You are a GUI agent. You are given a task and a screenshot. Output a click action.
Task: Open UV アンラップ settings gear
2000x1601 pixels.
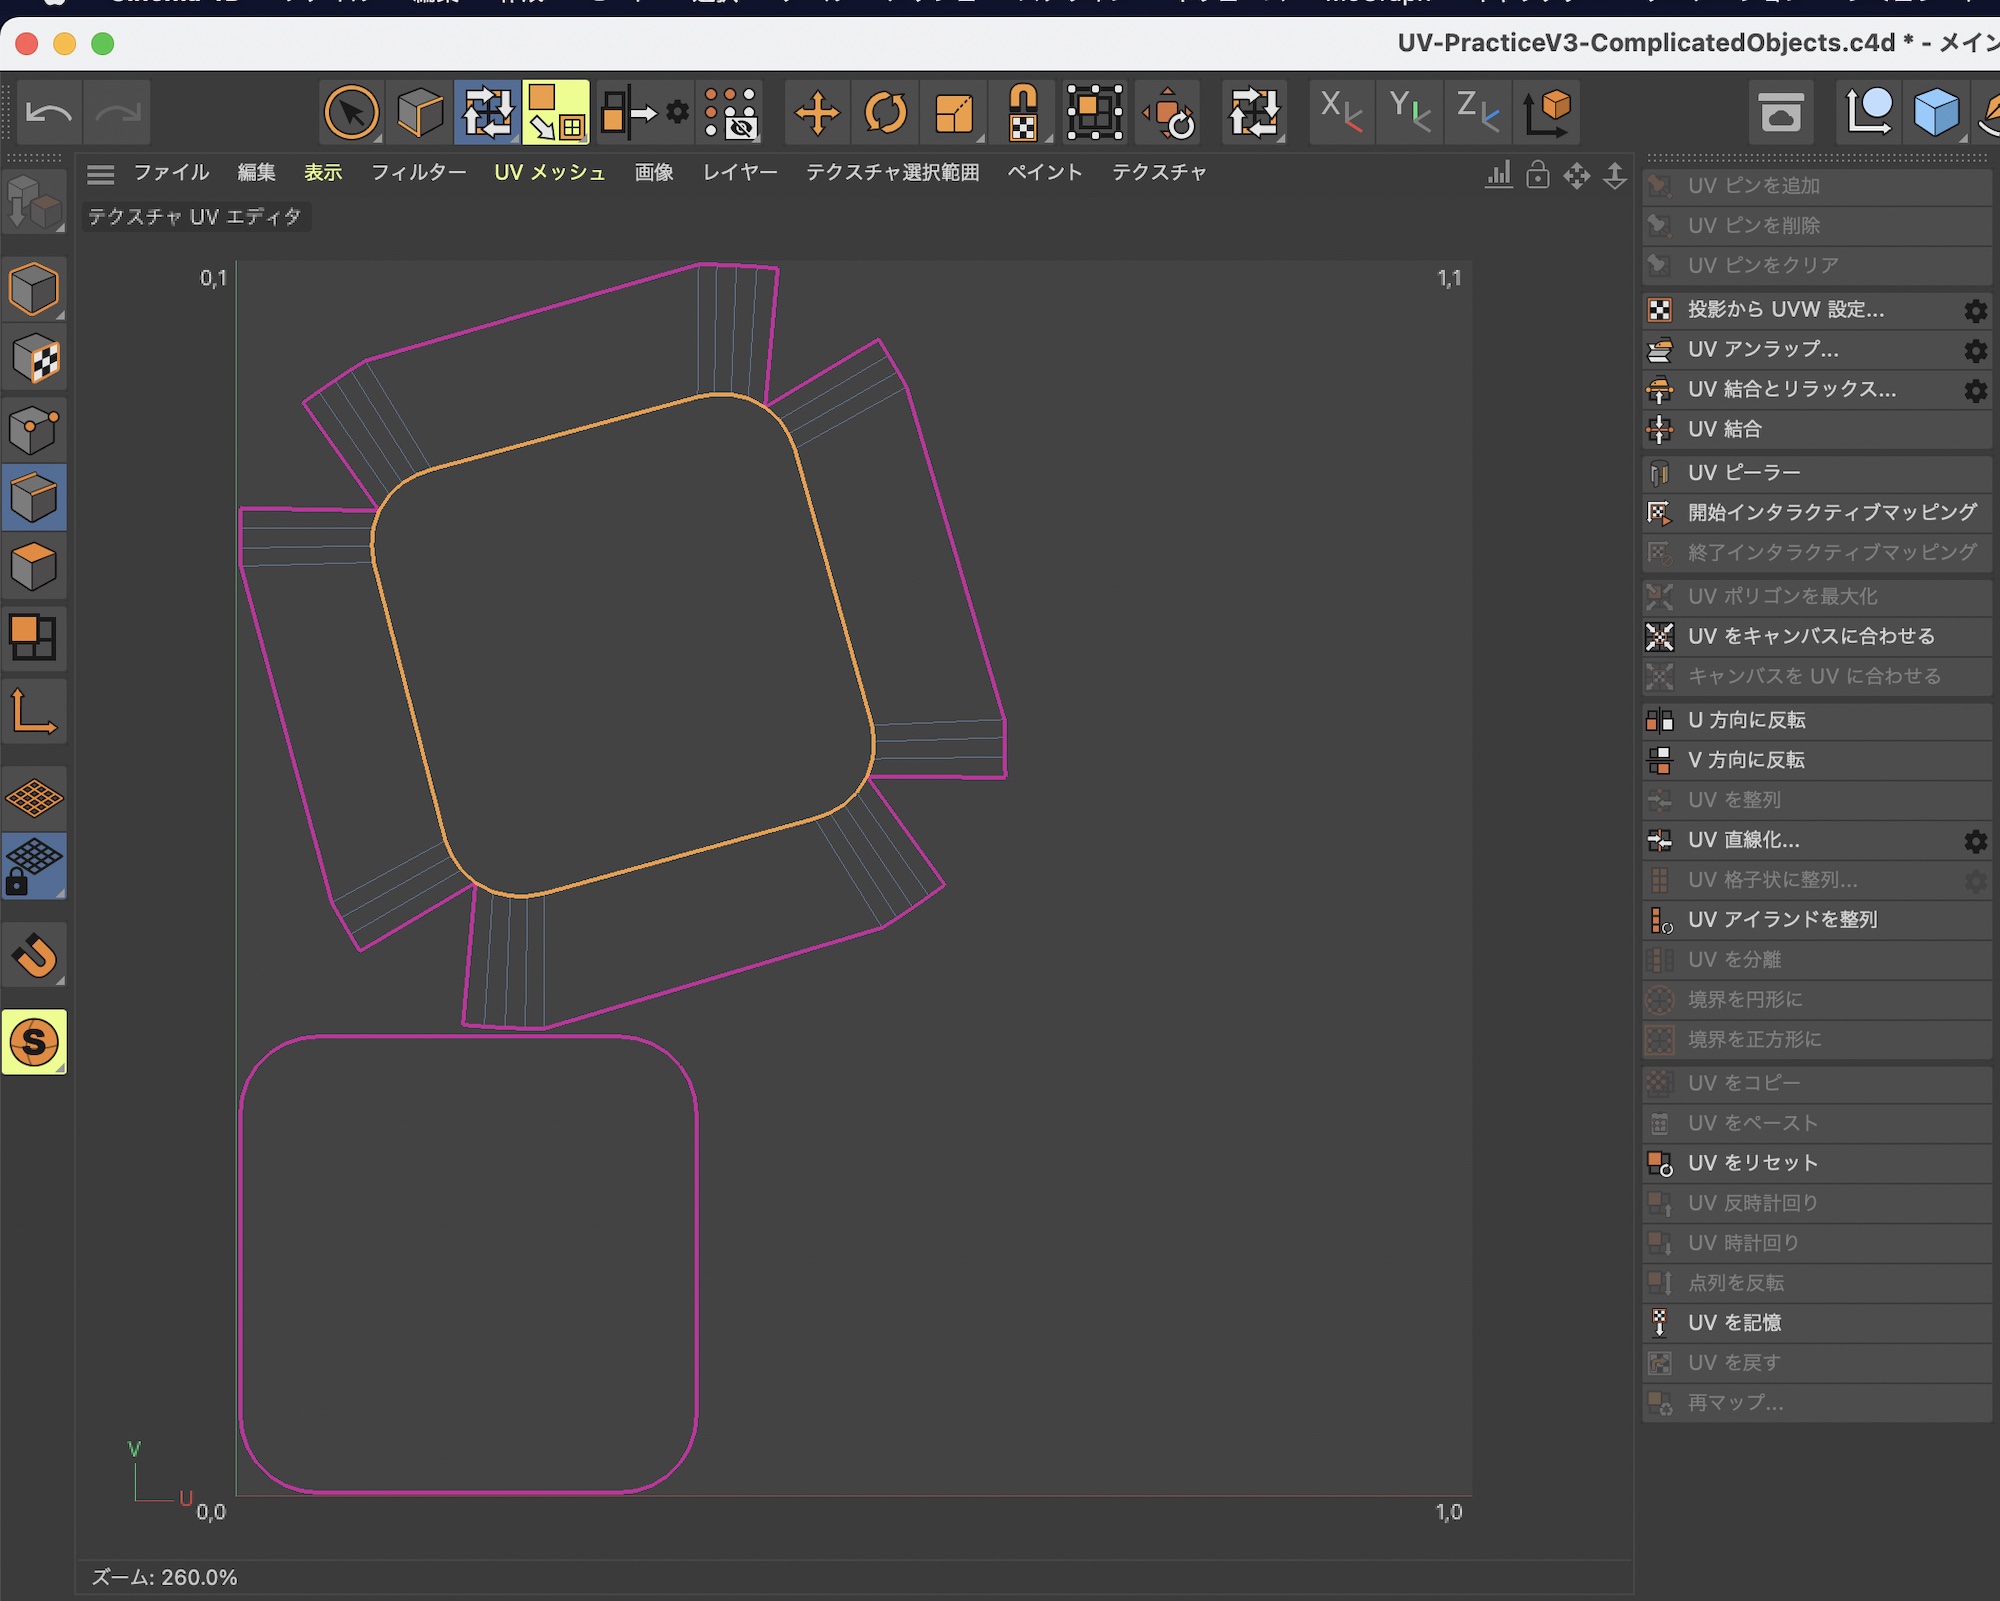coord(1975,350)
